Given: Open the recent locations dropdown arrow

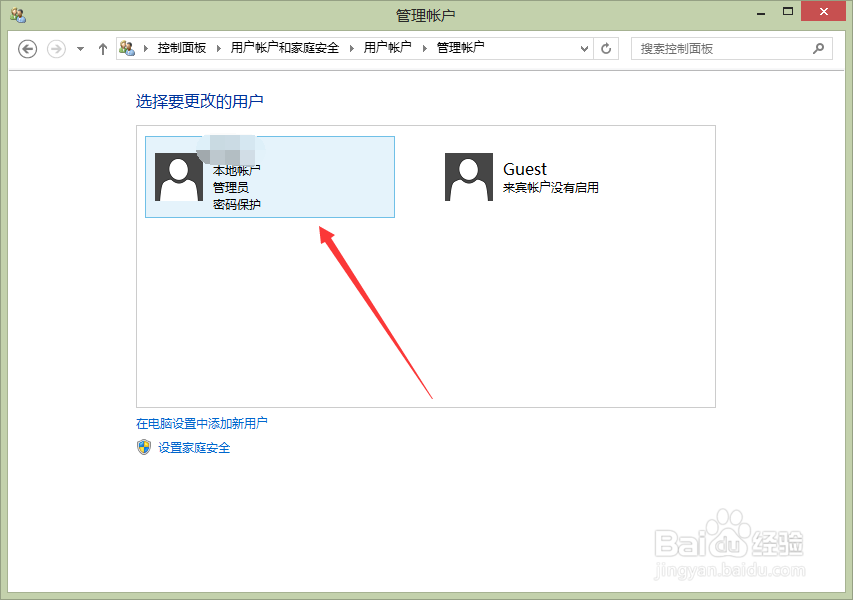Looking at the screenshot, I should tap(79, 48).
